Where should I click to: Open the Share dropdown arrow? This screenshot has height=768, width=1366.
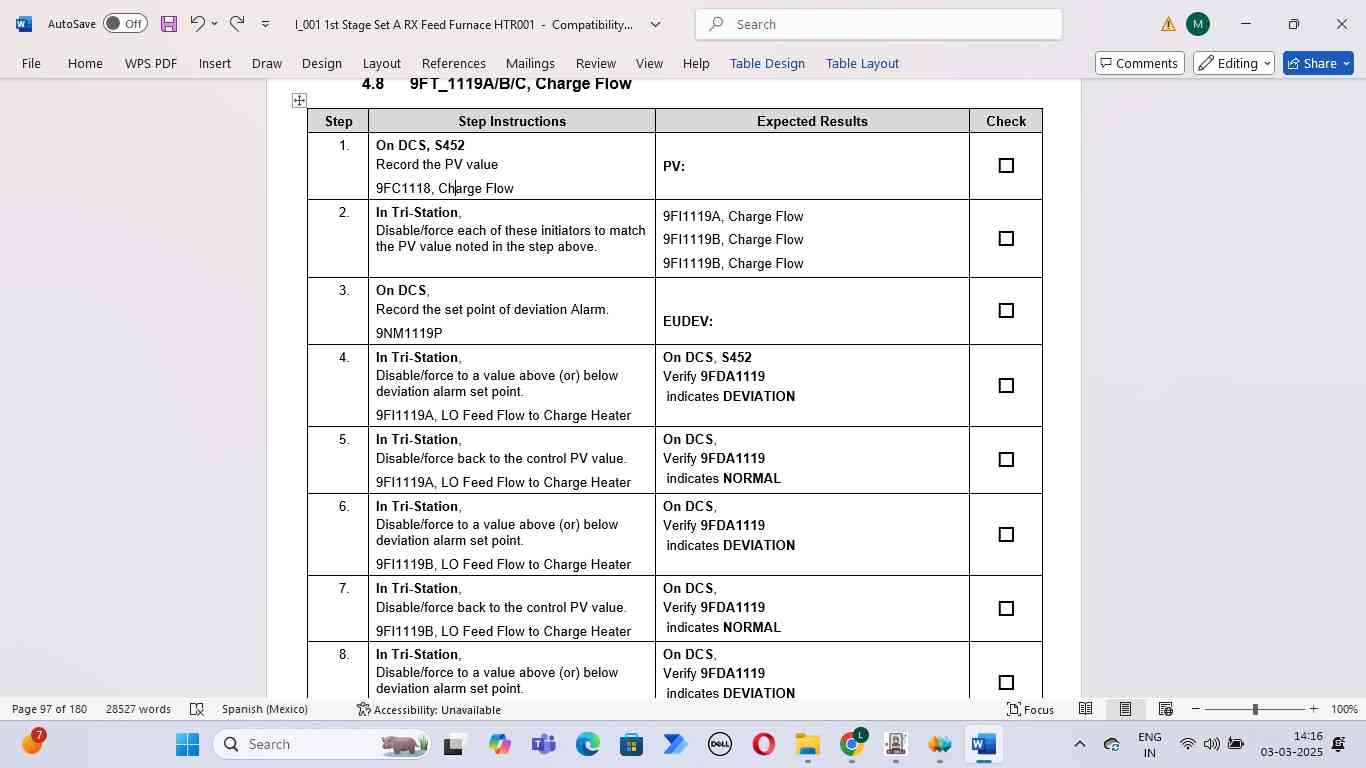coord(1346,63)
